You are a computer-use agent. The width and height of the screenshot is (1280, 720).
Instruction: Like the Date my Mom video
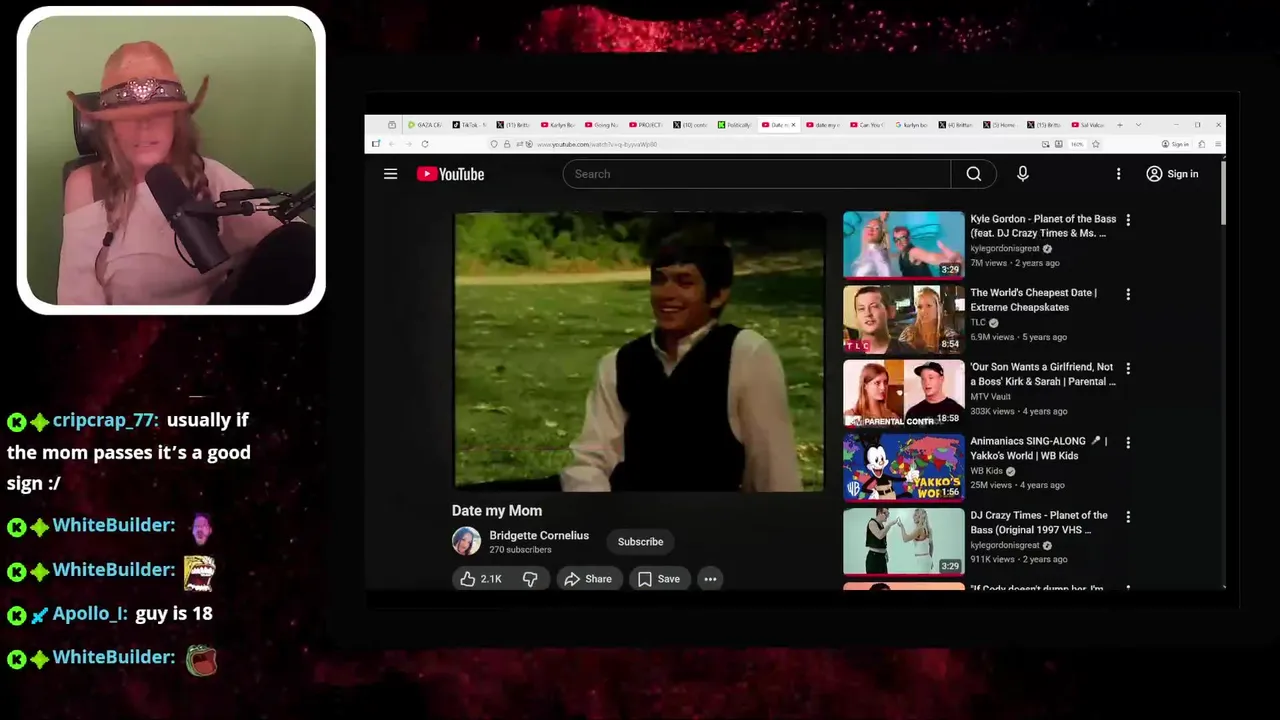(x=481, y=579)
